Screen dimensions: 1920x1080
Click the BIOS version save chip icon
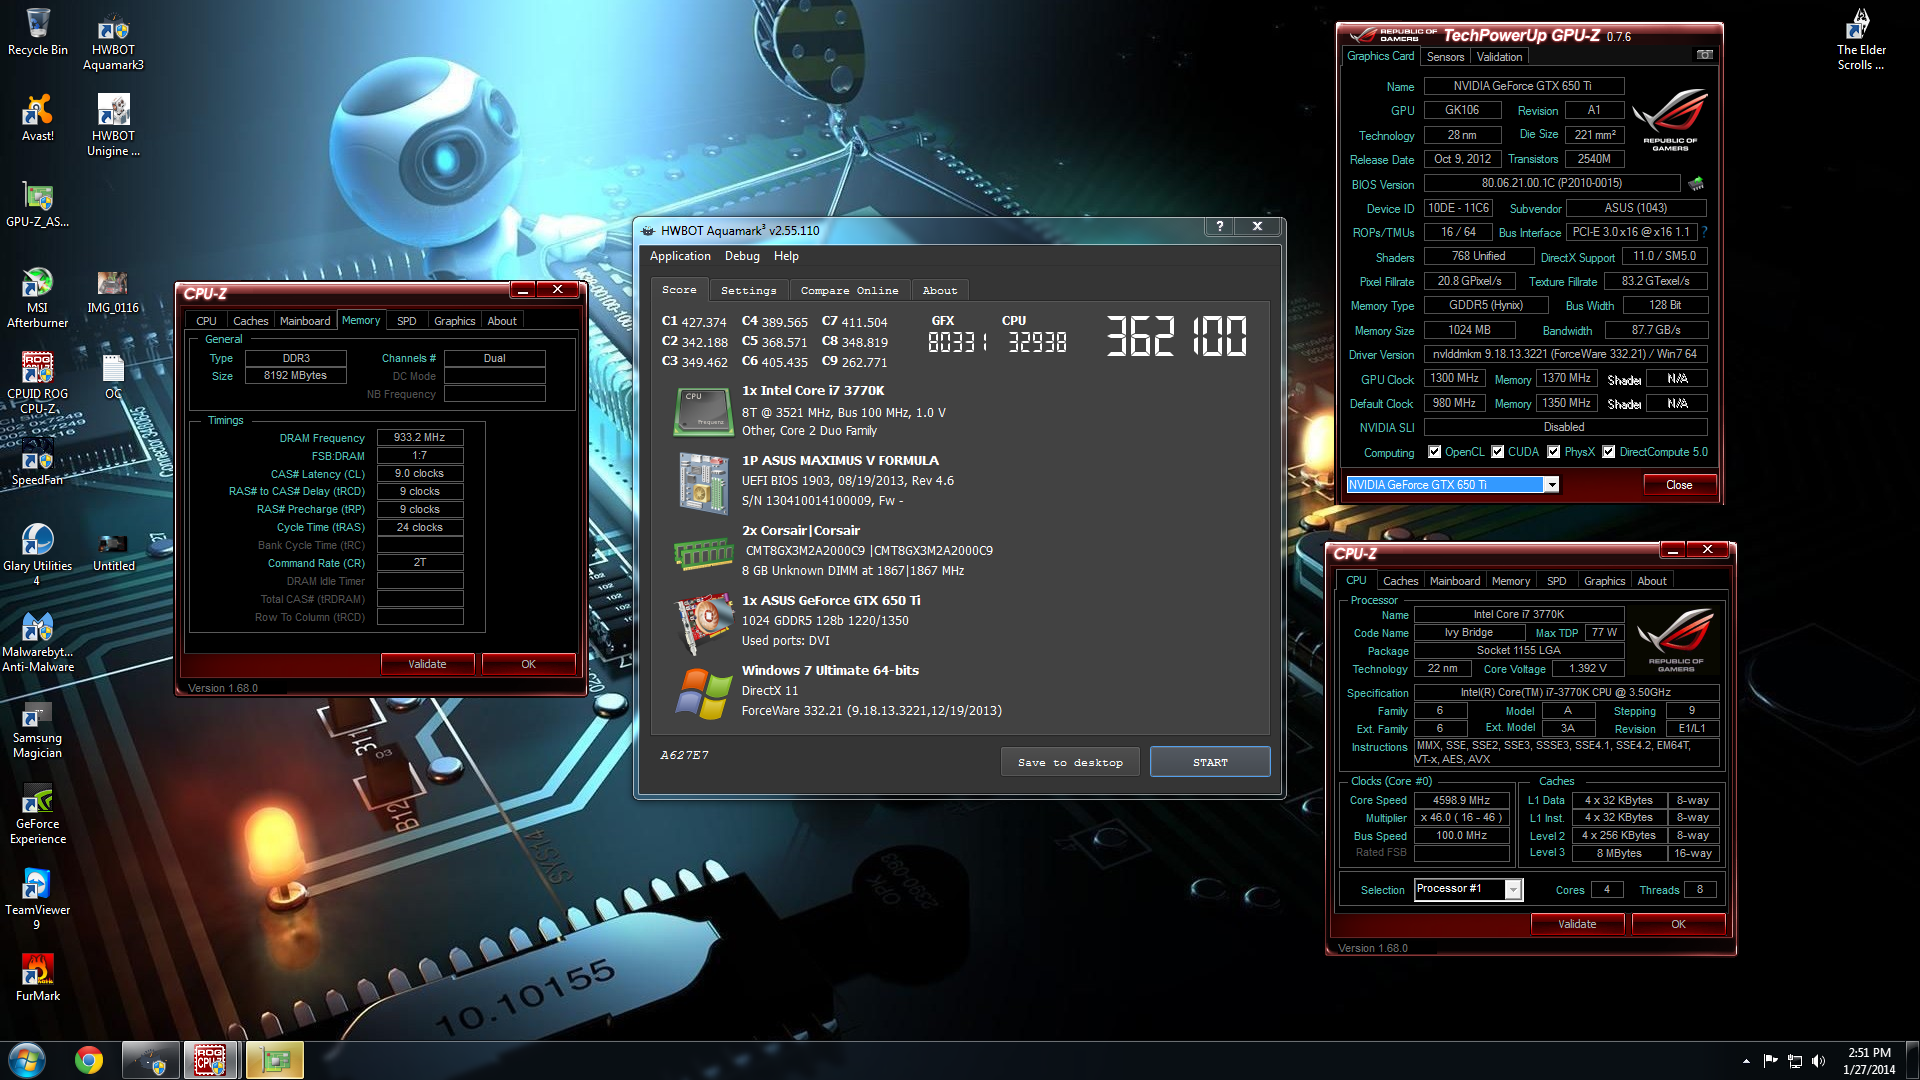click(x=1696, y=184)
